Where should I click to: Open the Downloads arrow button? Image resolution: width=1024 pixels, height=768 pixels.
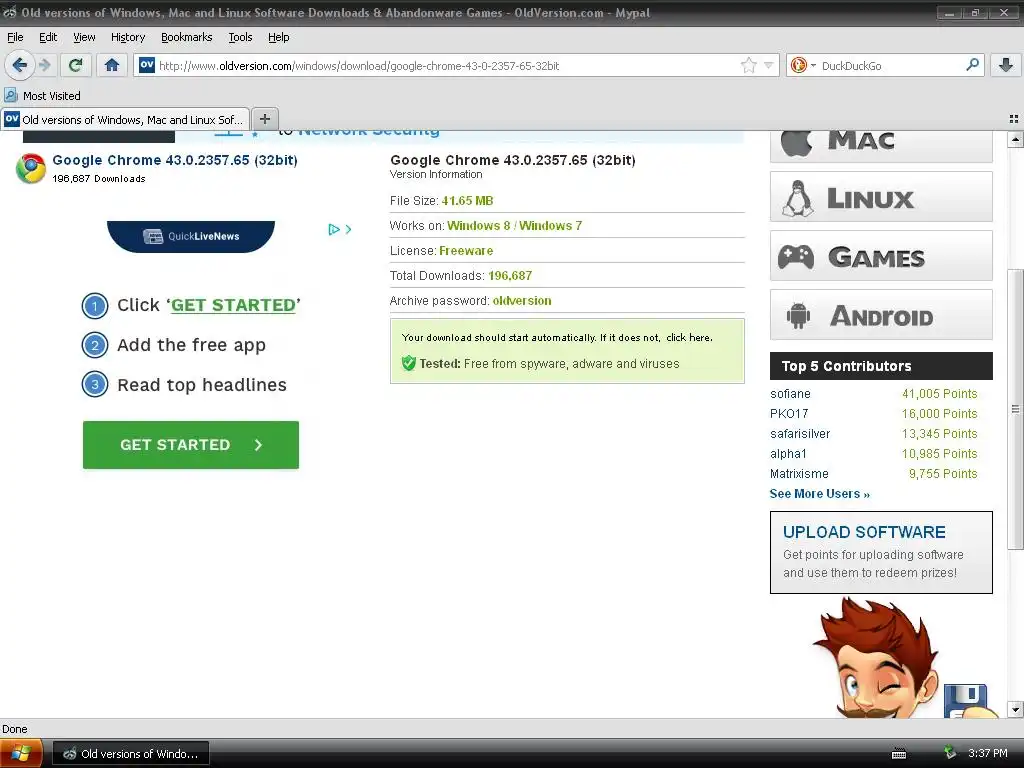coord(1006,65)
